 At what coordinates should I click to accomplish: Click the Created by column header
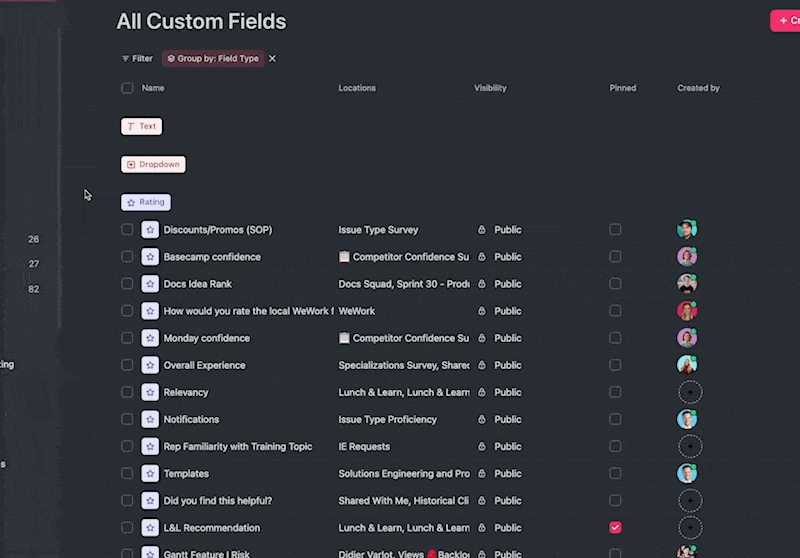click(x=698, y=88)
